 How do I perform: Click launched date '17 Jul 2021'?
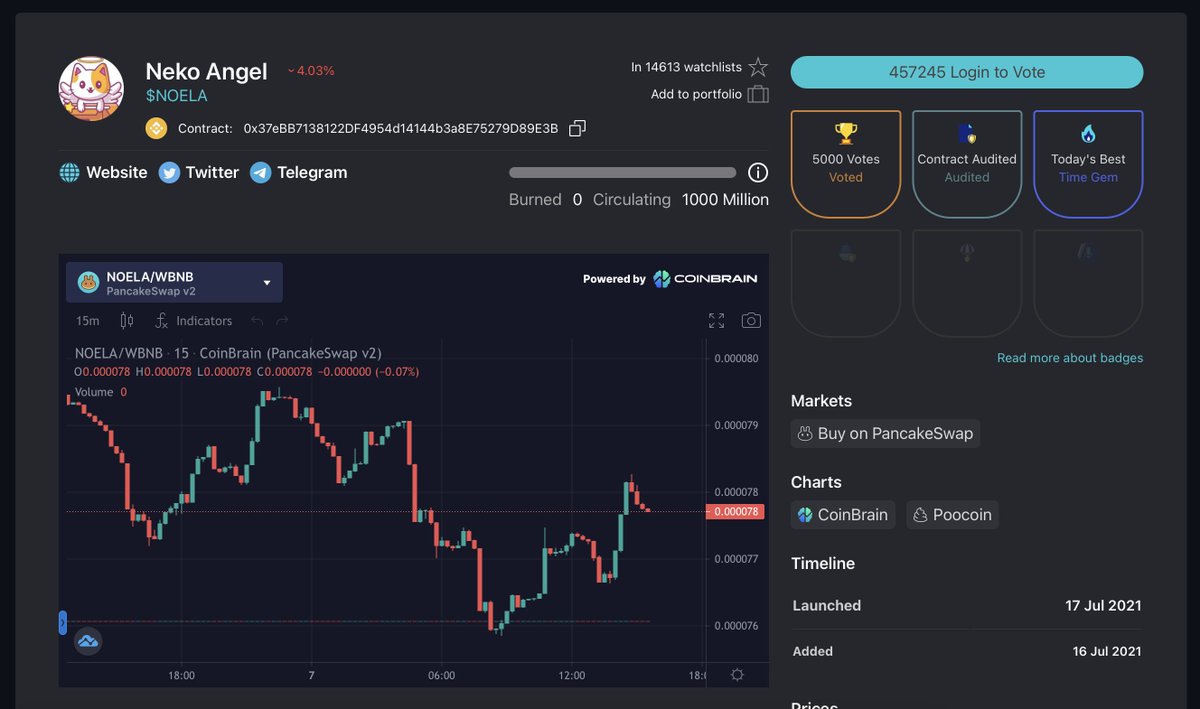point(1103,605)
